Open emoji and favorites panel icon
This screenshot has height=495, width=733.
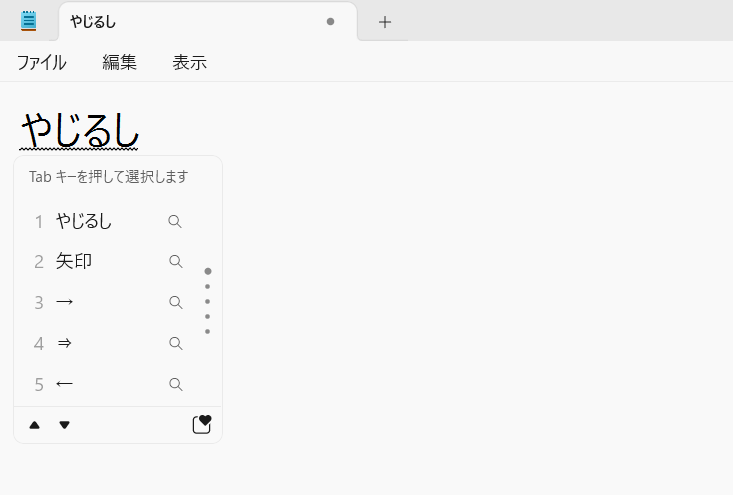click(202, 424)
